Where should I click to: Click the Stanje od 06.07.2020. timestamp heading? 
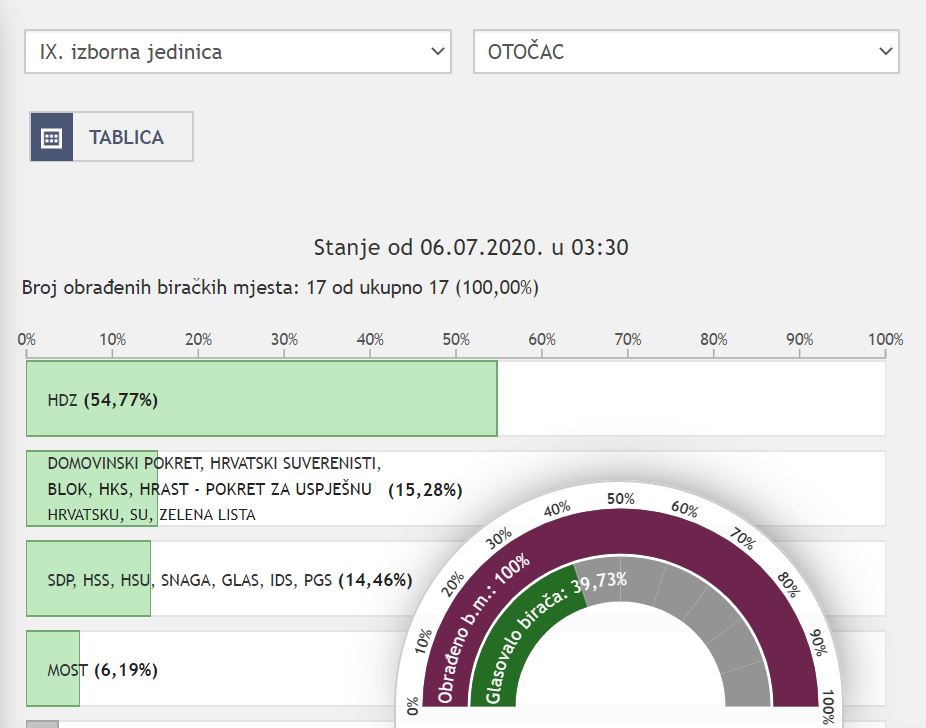point(471,247)
